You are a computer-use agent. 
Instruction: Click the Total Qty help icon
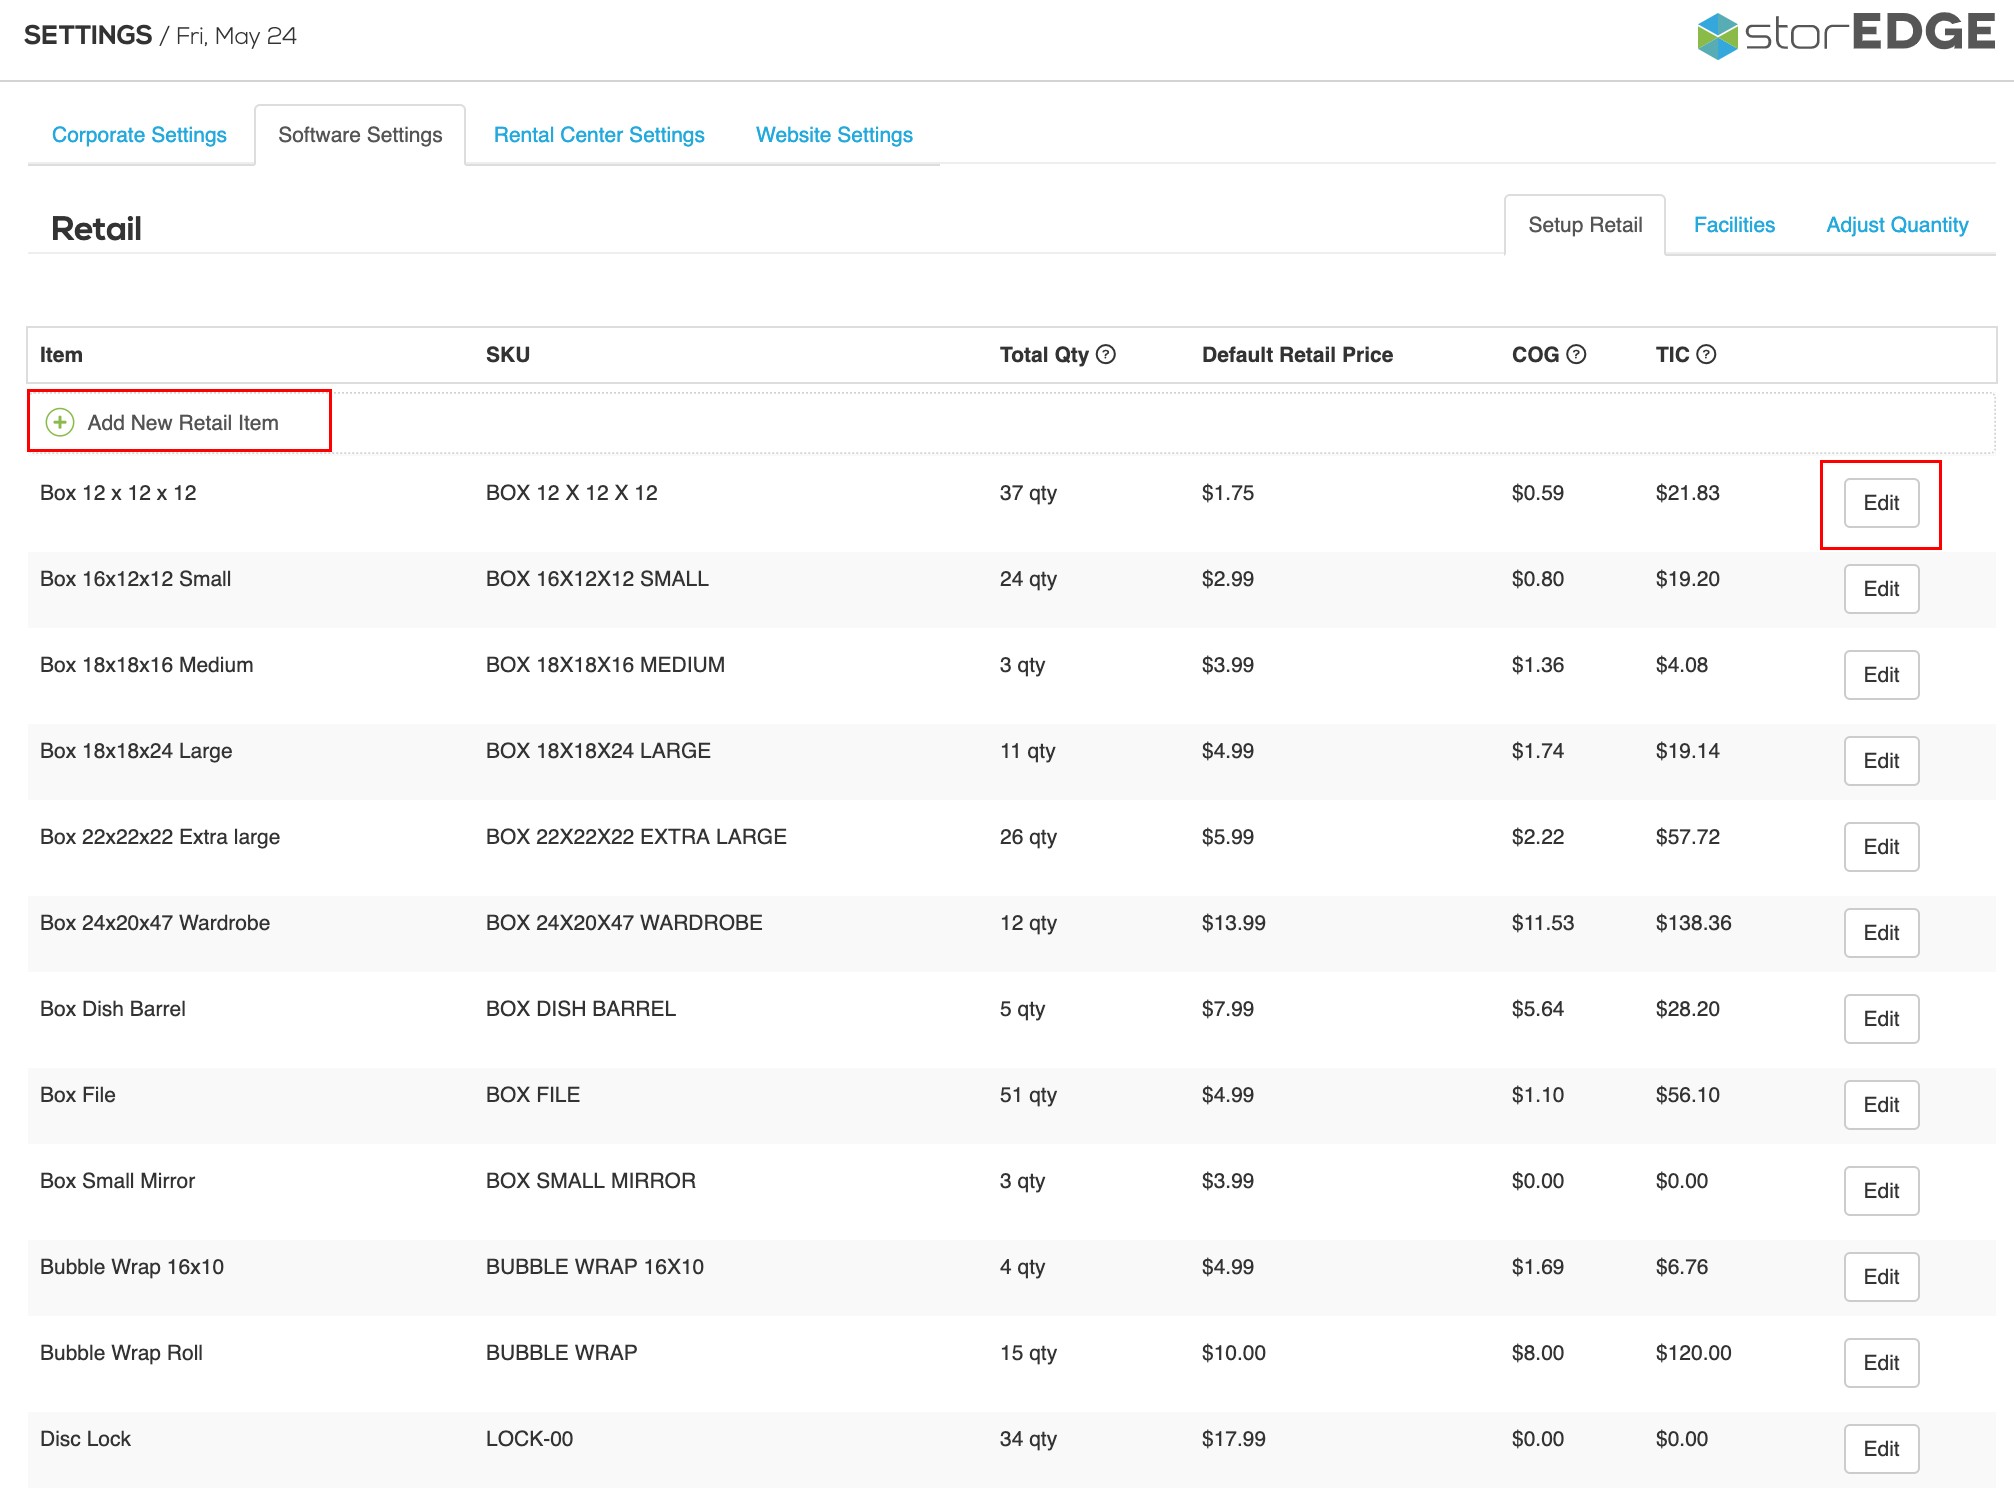[x=1105, y=354]
